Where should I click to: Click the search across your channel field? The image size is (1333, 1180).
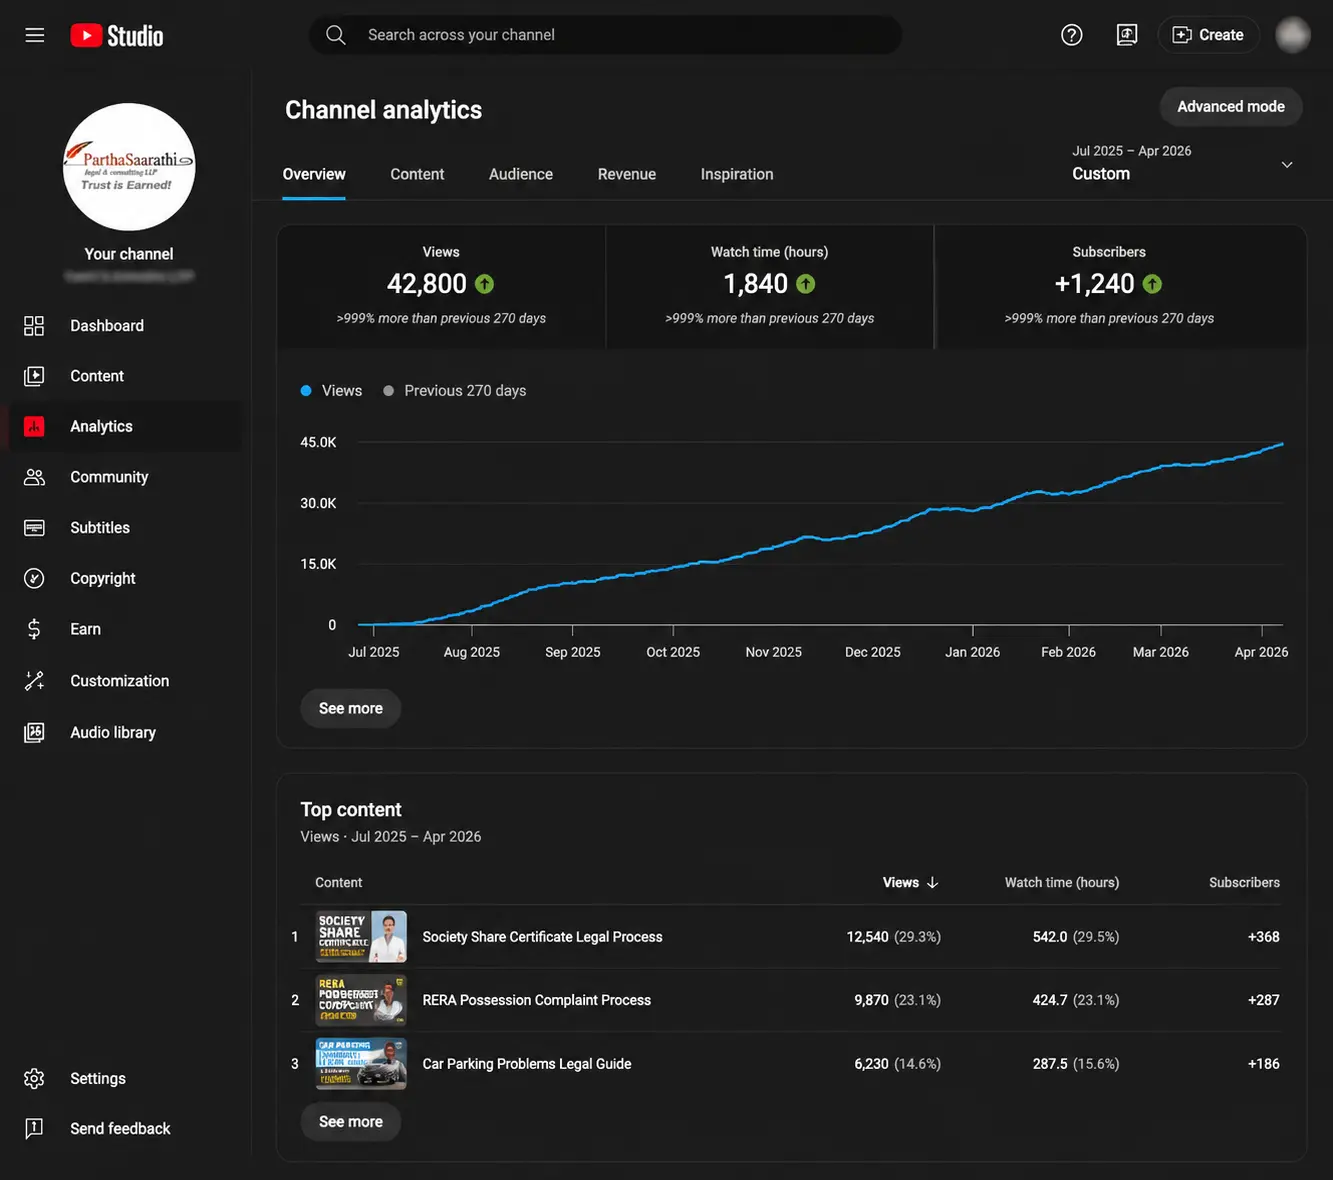tap(606, 35)
